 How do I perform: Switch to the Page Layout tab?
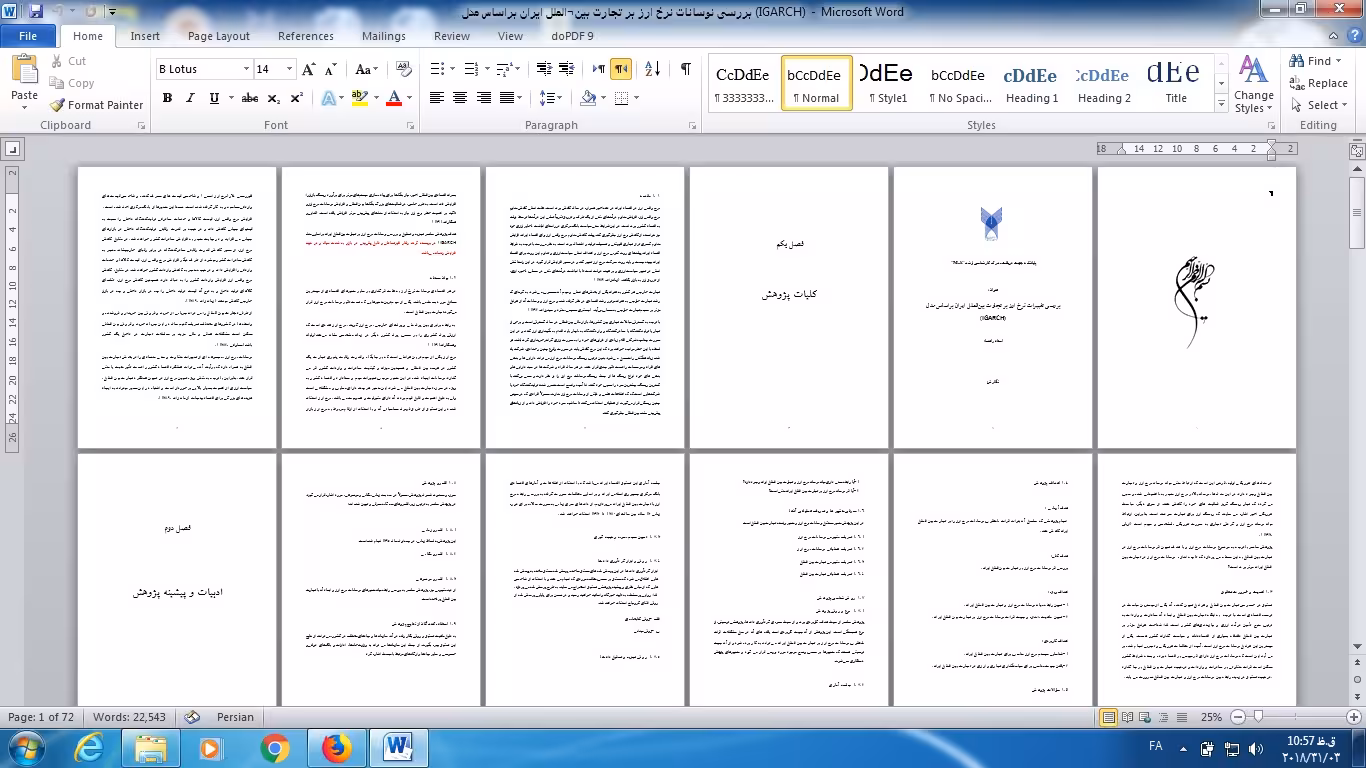point(218,36)
